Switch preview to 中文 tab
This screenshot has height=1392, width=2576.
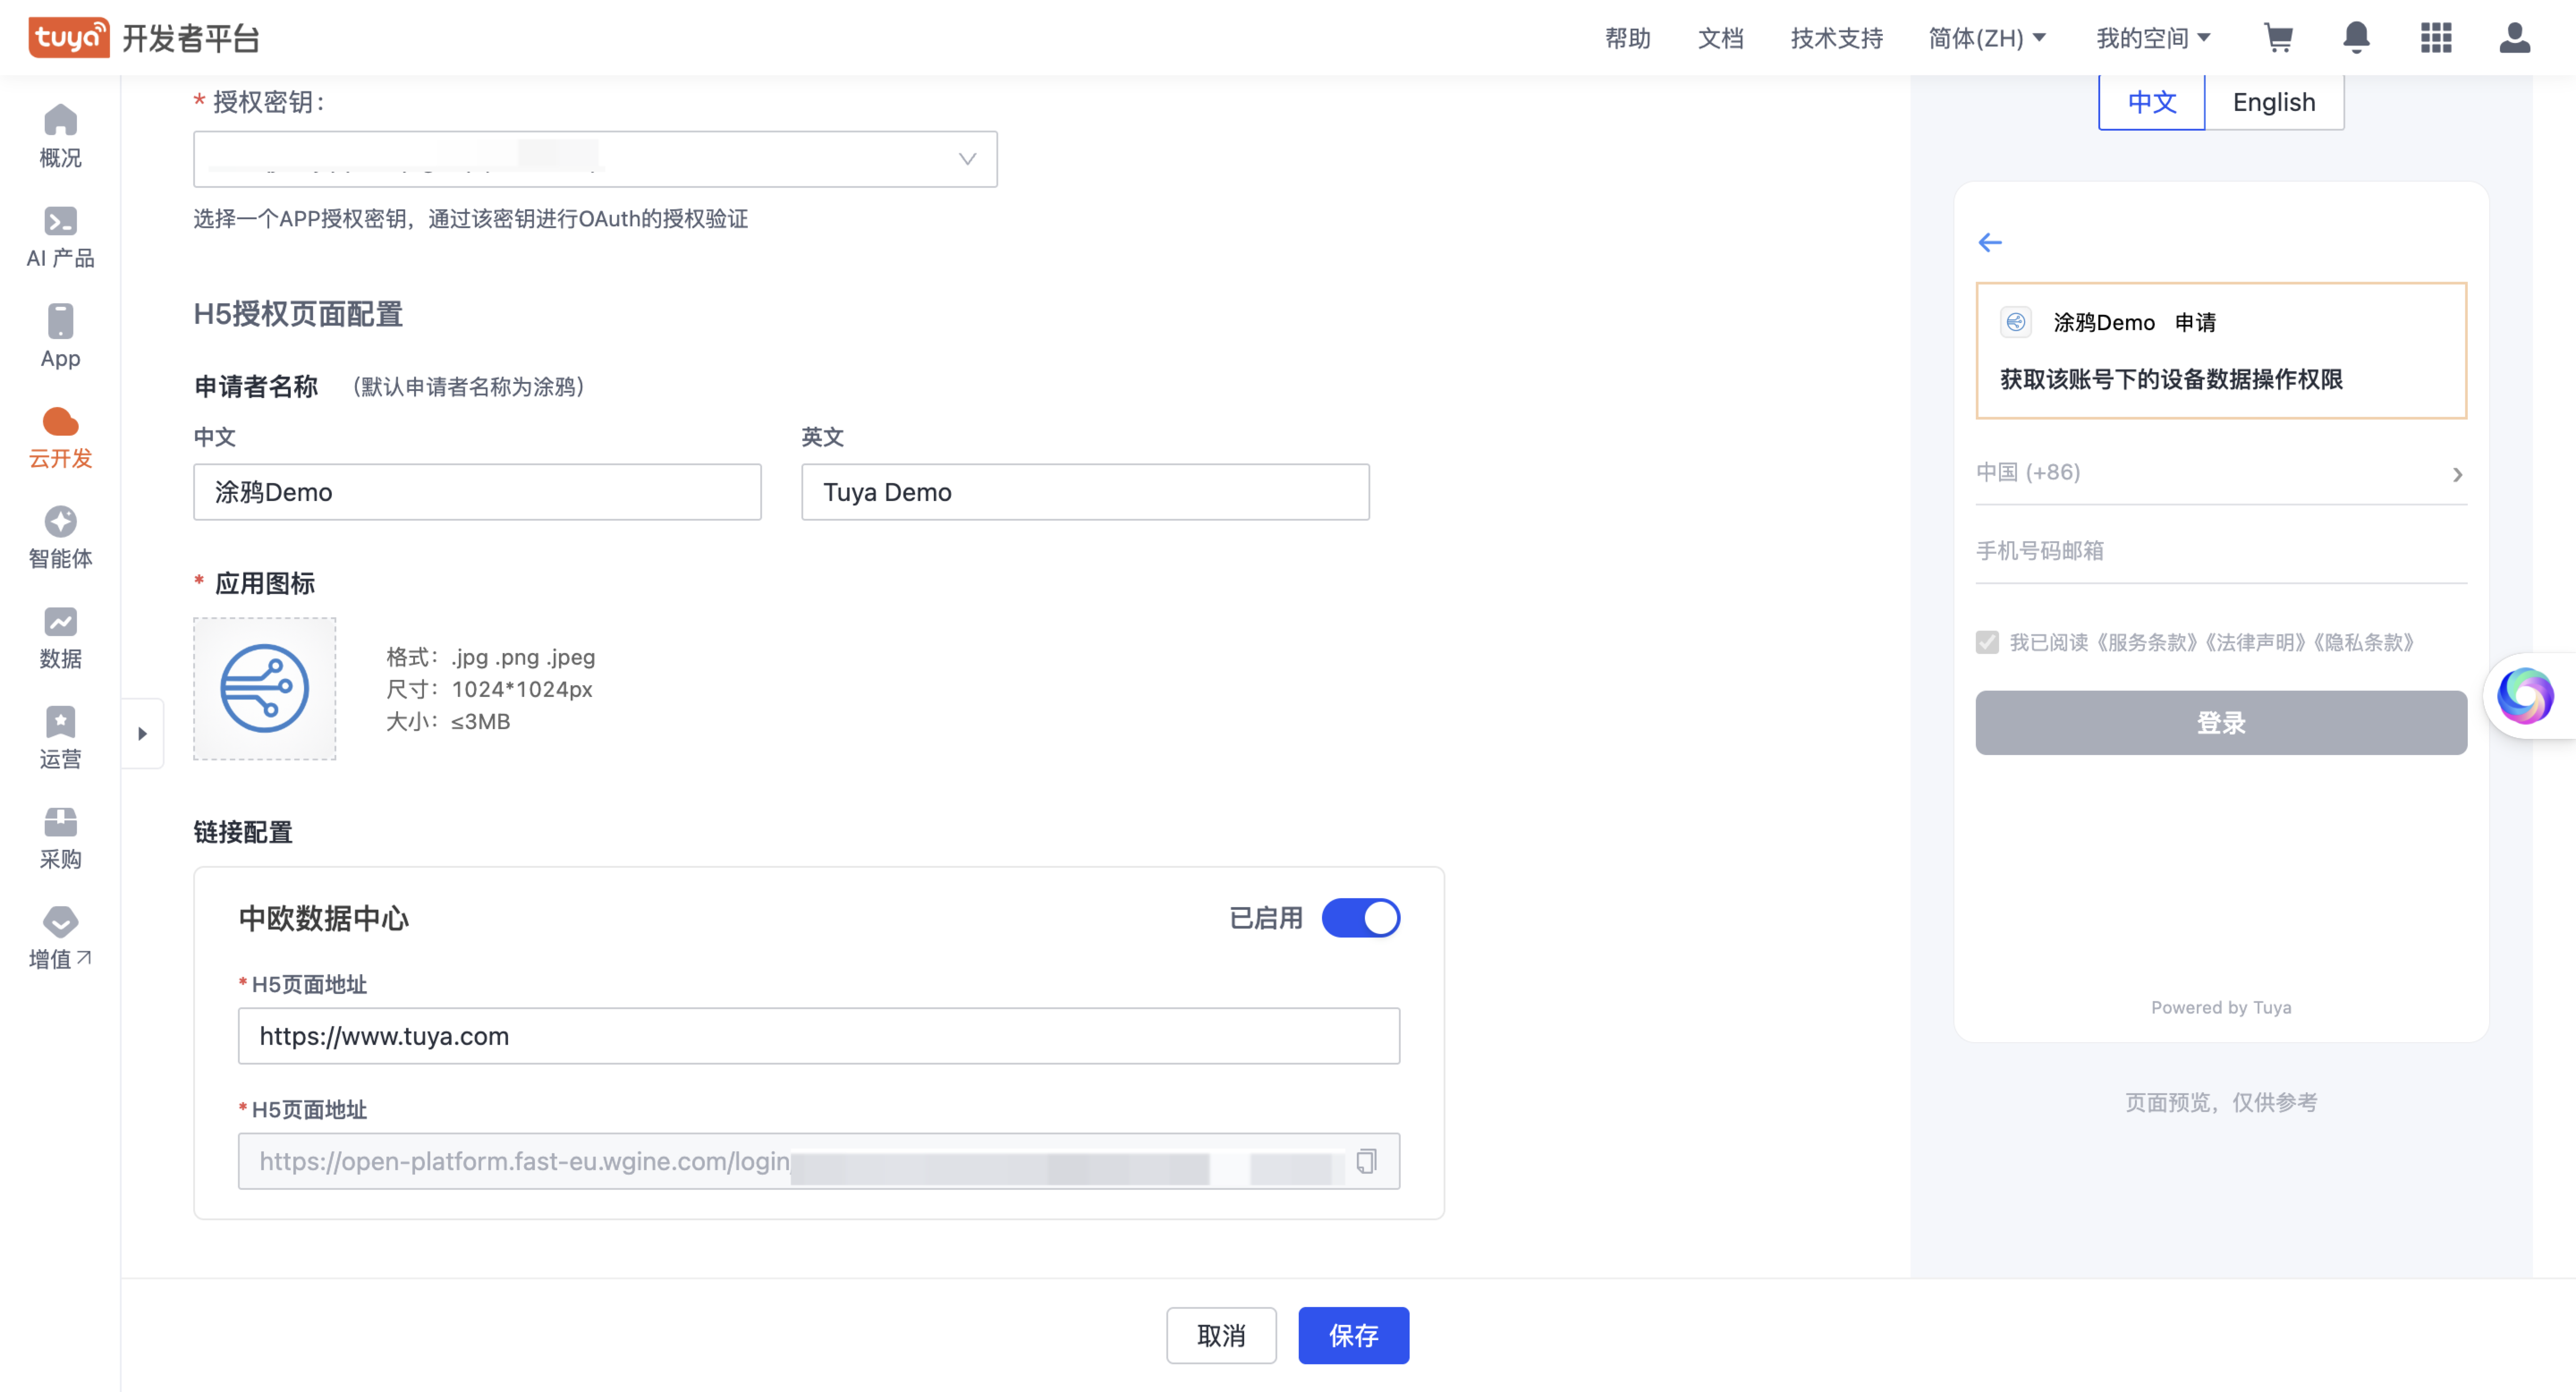(2151, 102)
